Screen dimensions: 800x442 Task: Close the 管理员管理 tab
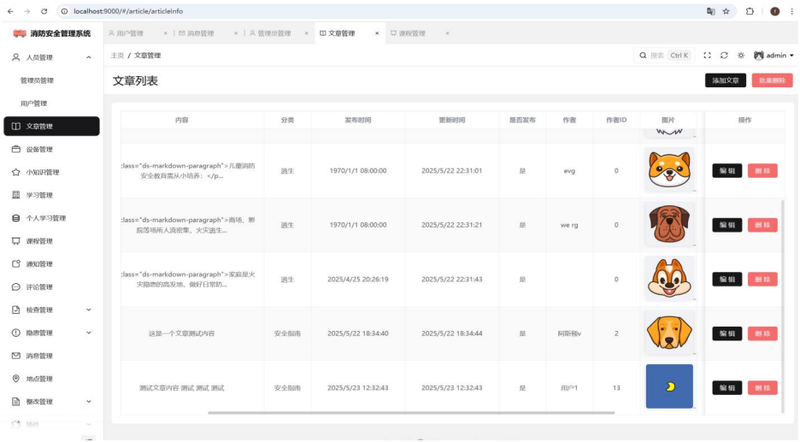click(x=307, y=33)
